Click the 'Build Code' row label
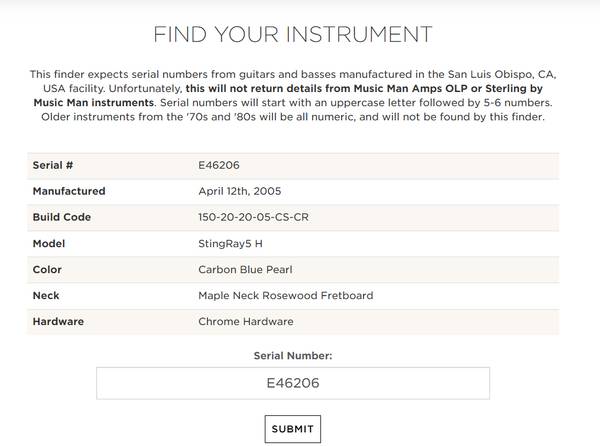 [x=62, y=217]
